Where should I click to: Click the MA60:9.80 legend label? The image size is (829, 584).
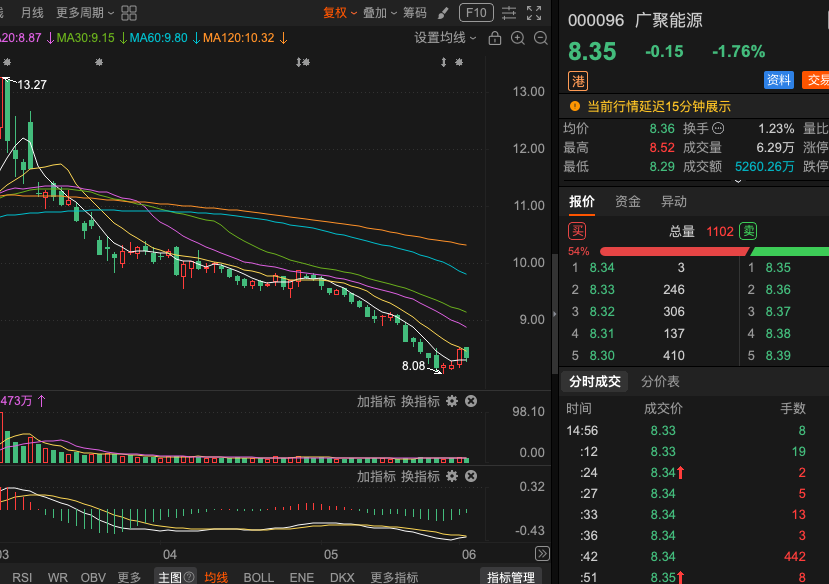[x=159, y=38]
